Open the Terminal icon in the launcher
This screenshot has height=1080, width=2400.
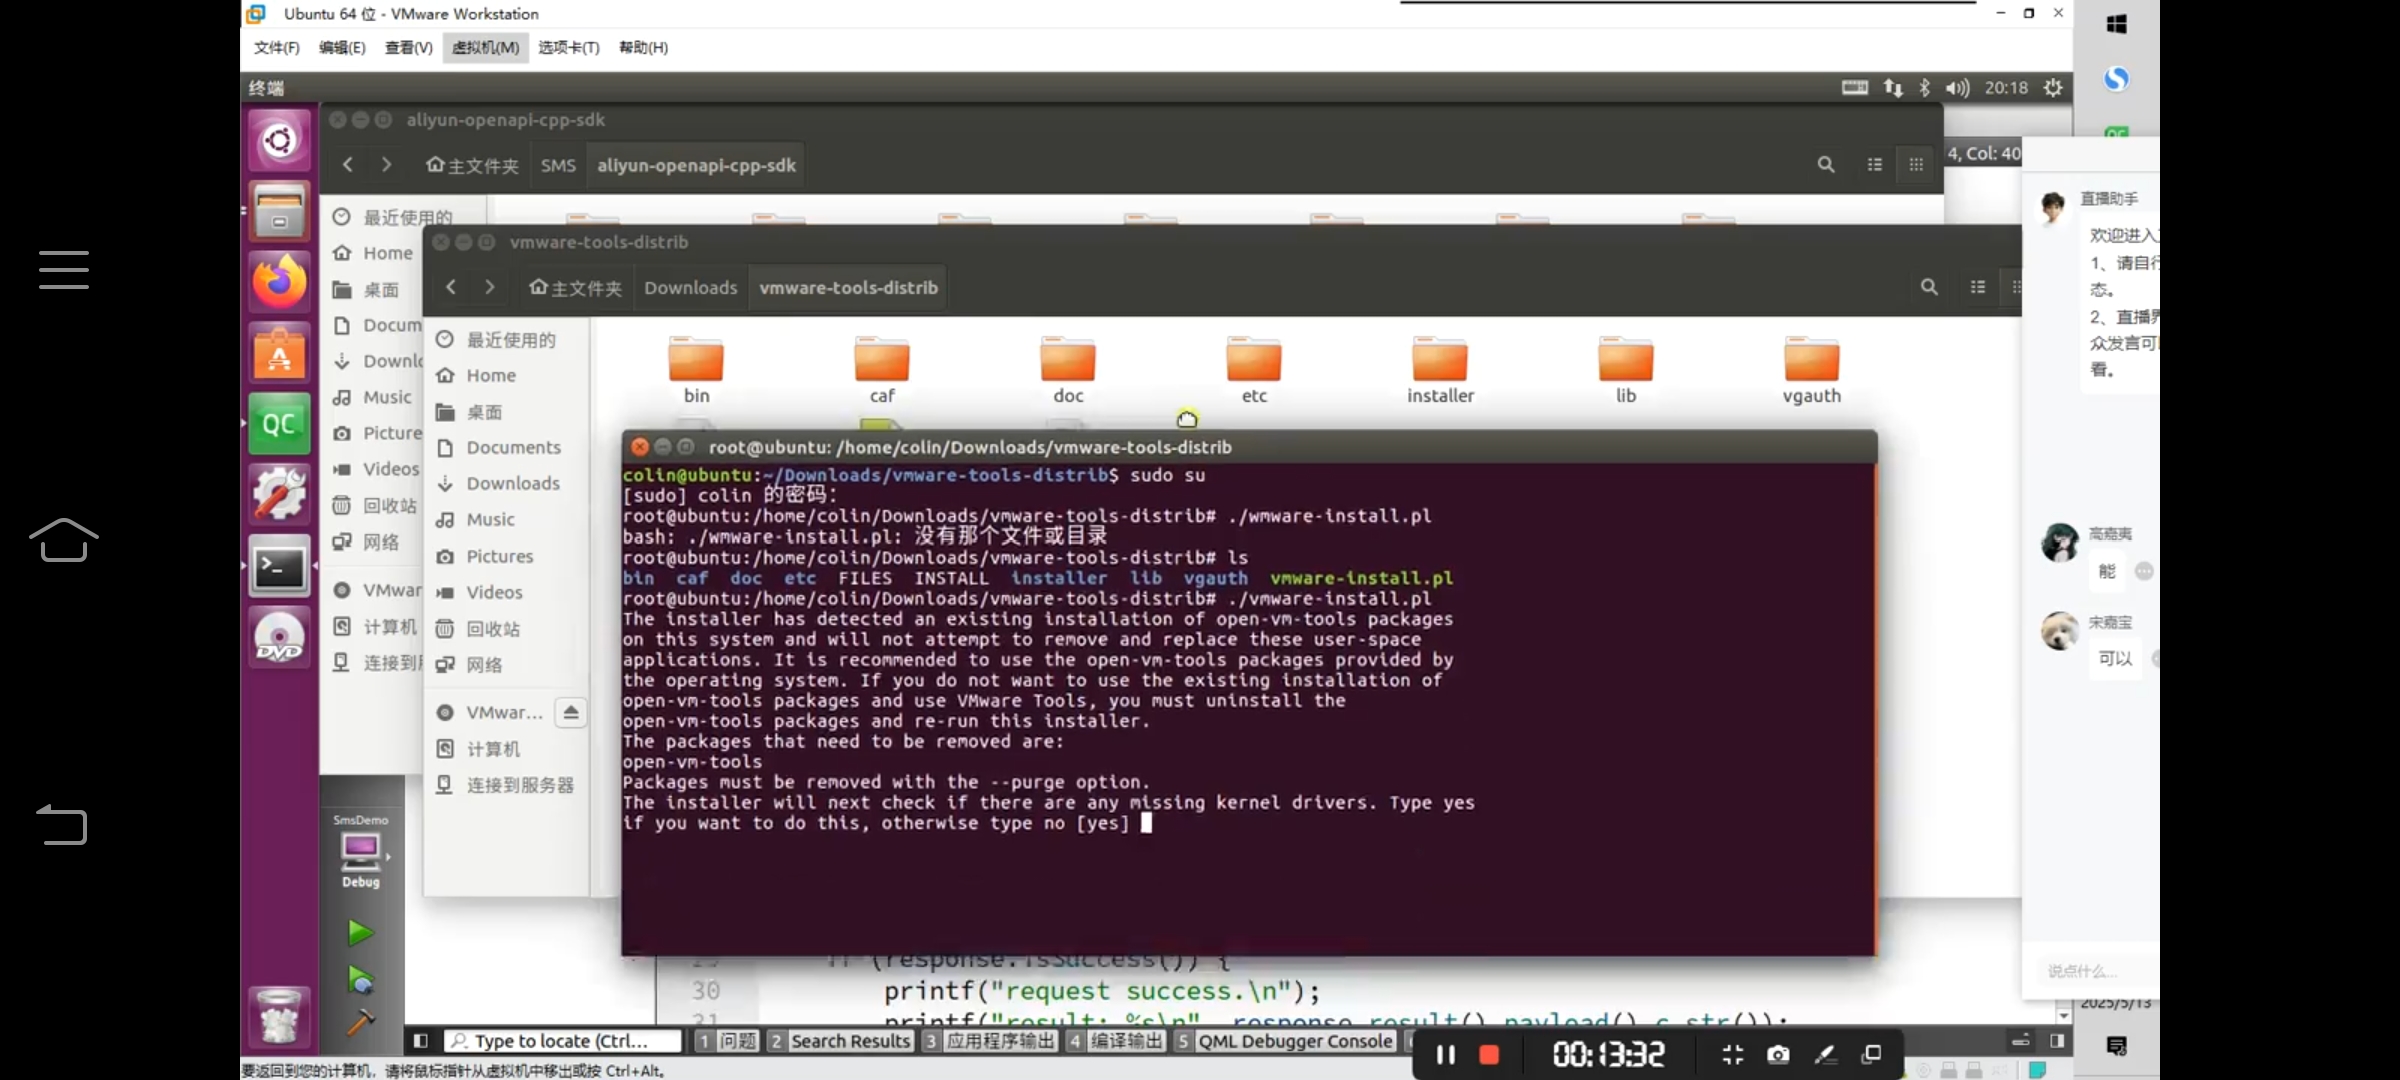point(279,567)
